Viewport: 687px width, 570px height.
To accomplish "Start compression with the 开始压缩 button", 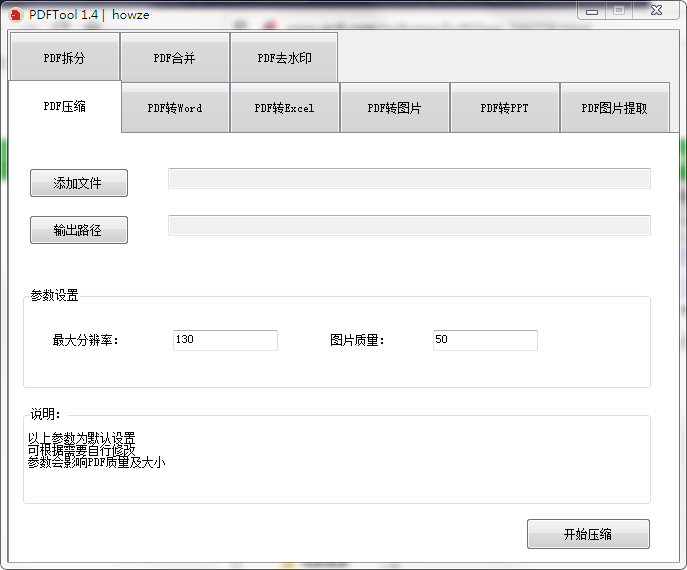I will click(588, 534).
